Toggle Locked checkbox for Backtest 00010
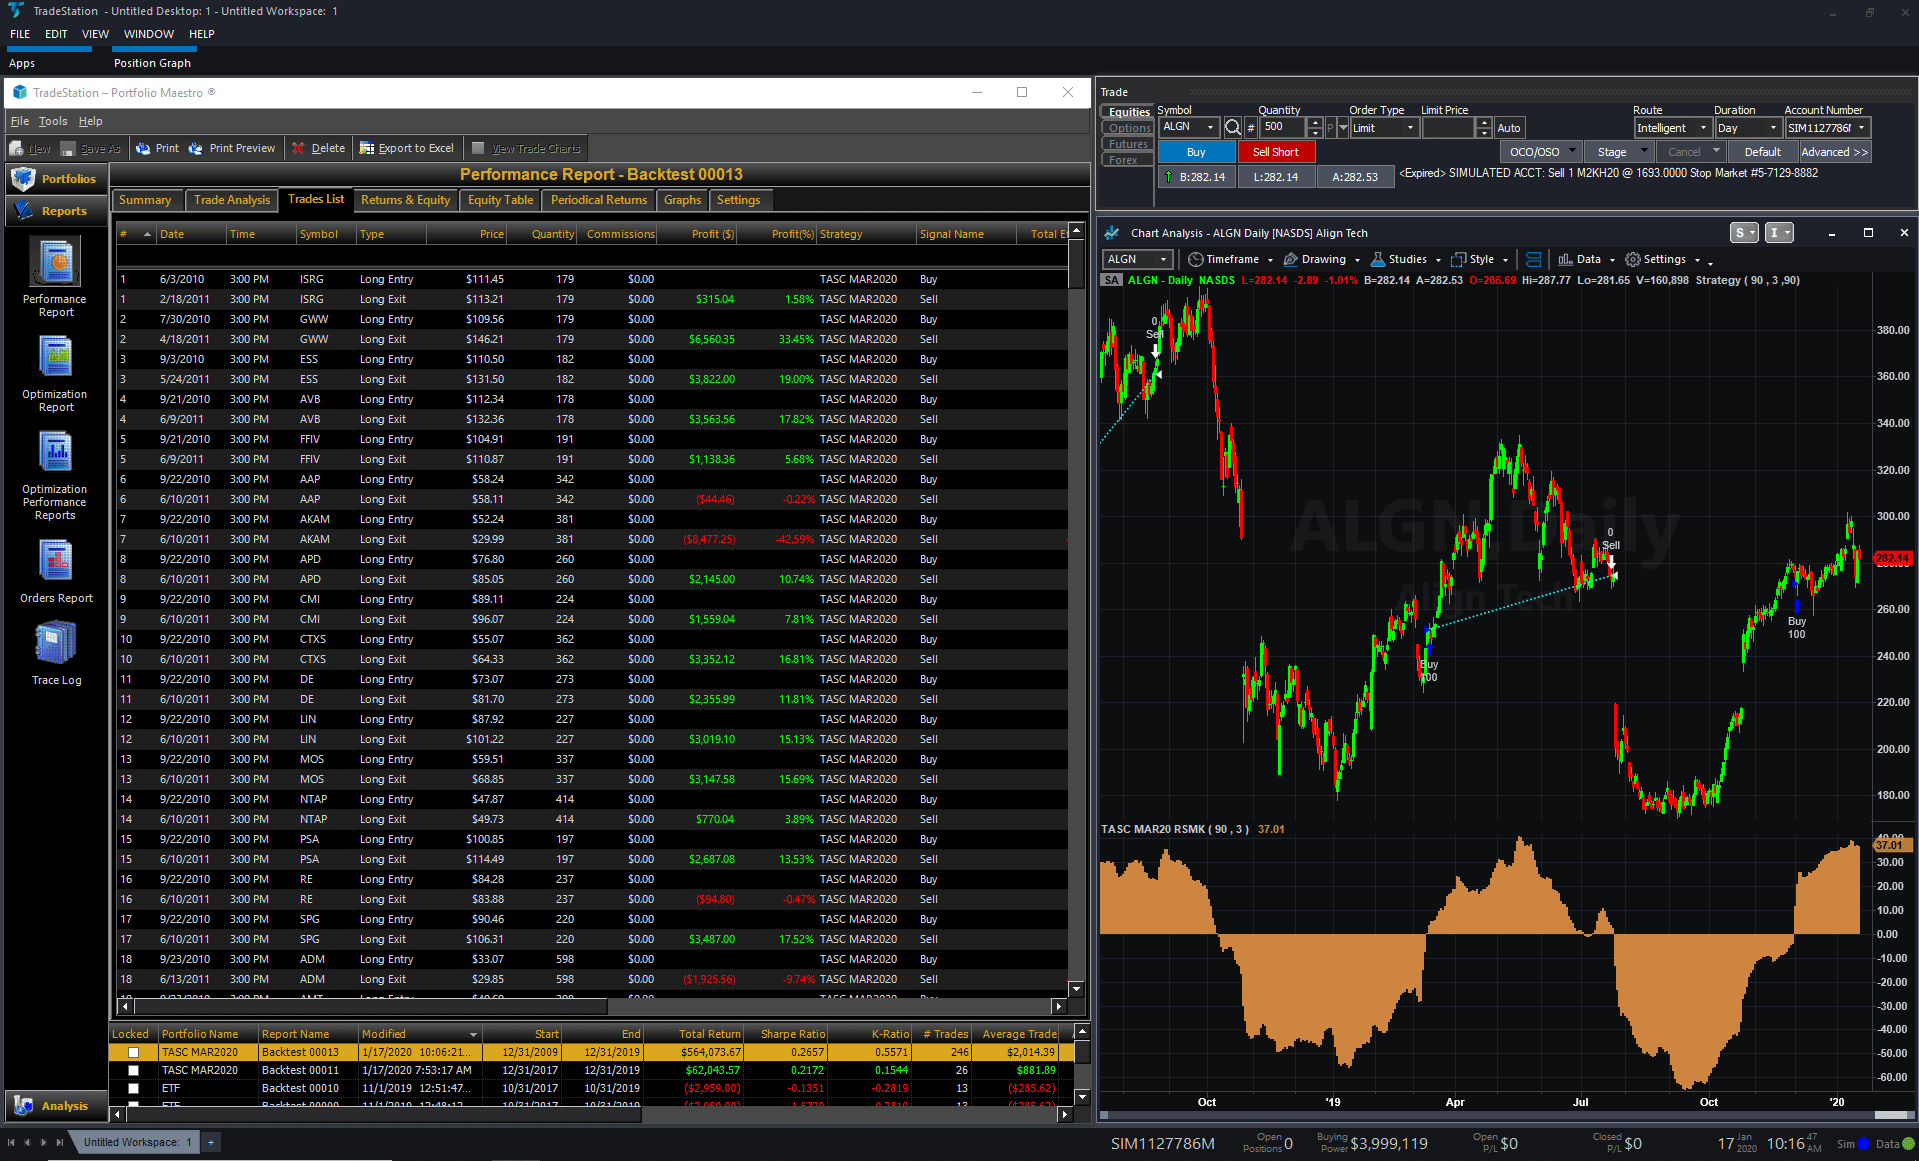The image size is (1919, 1161). coord(133,1088)
